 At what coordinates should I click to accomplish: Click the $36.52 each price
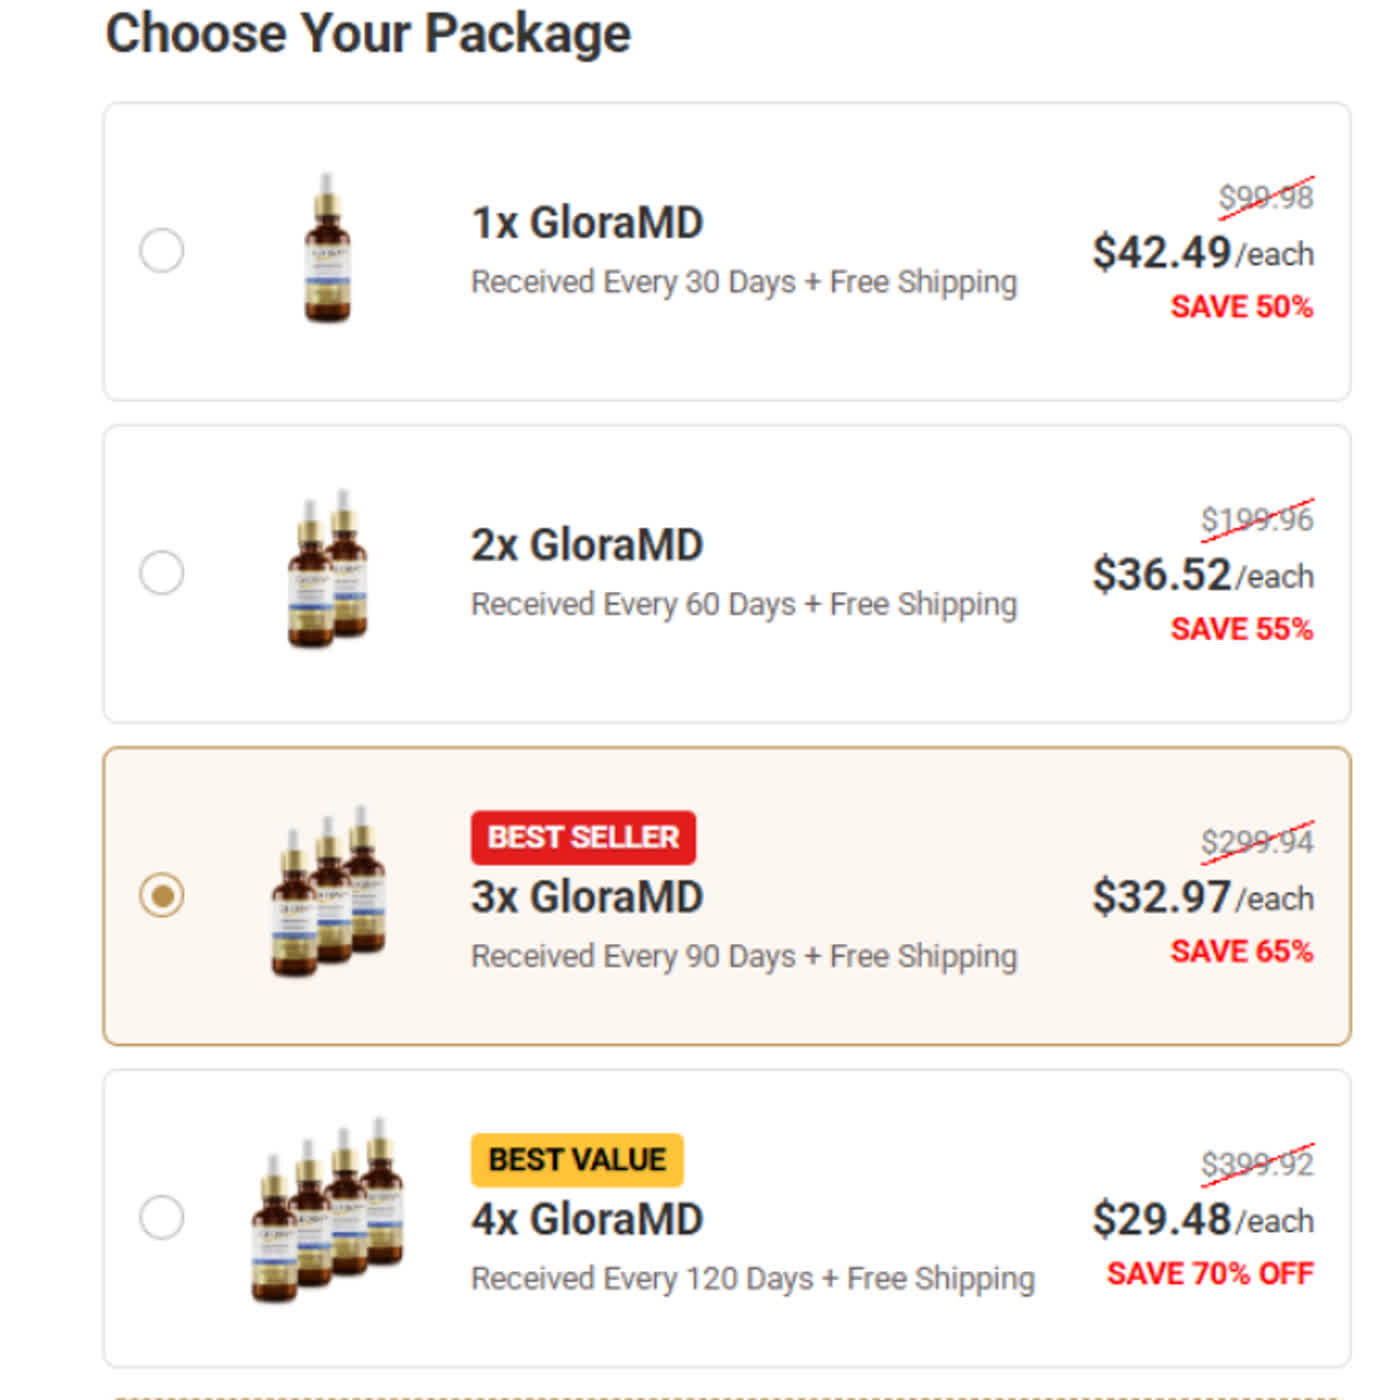[x=1202, y=575]
